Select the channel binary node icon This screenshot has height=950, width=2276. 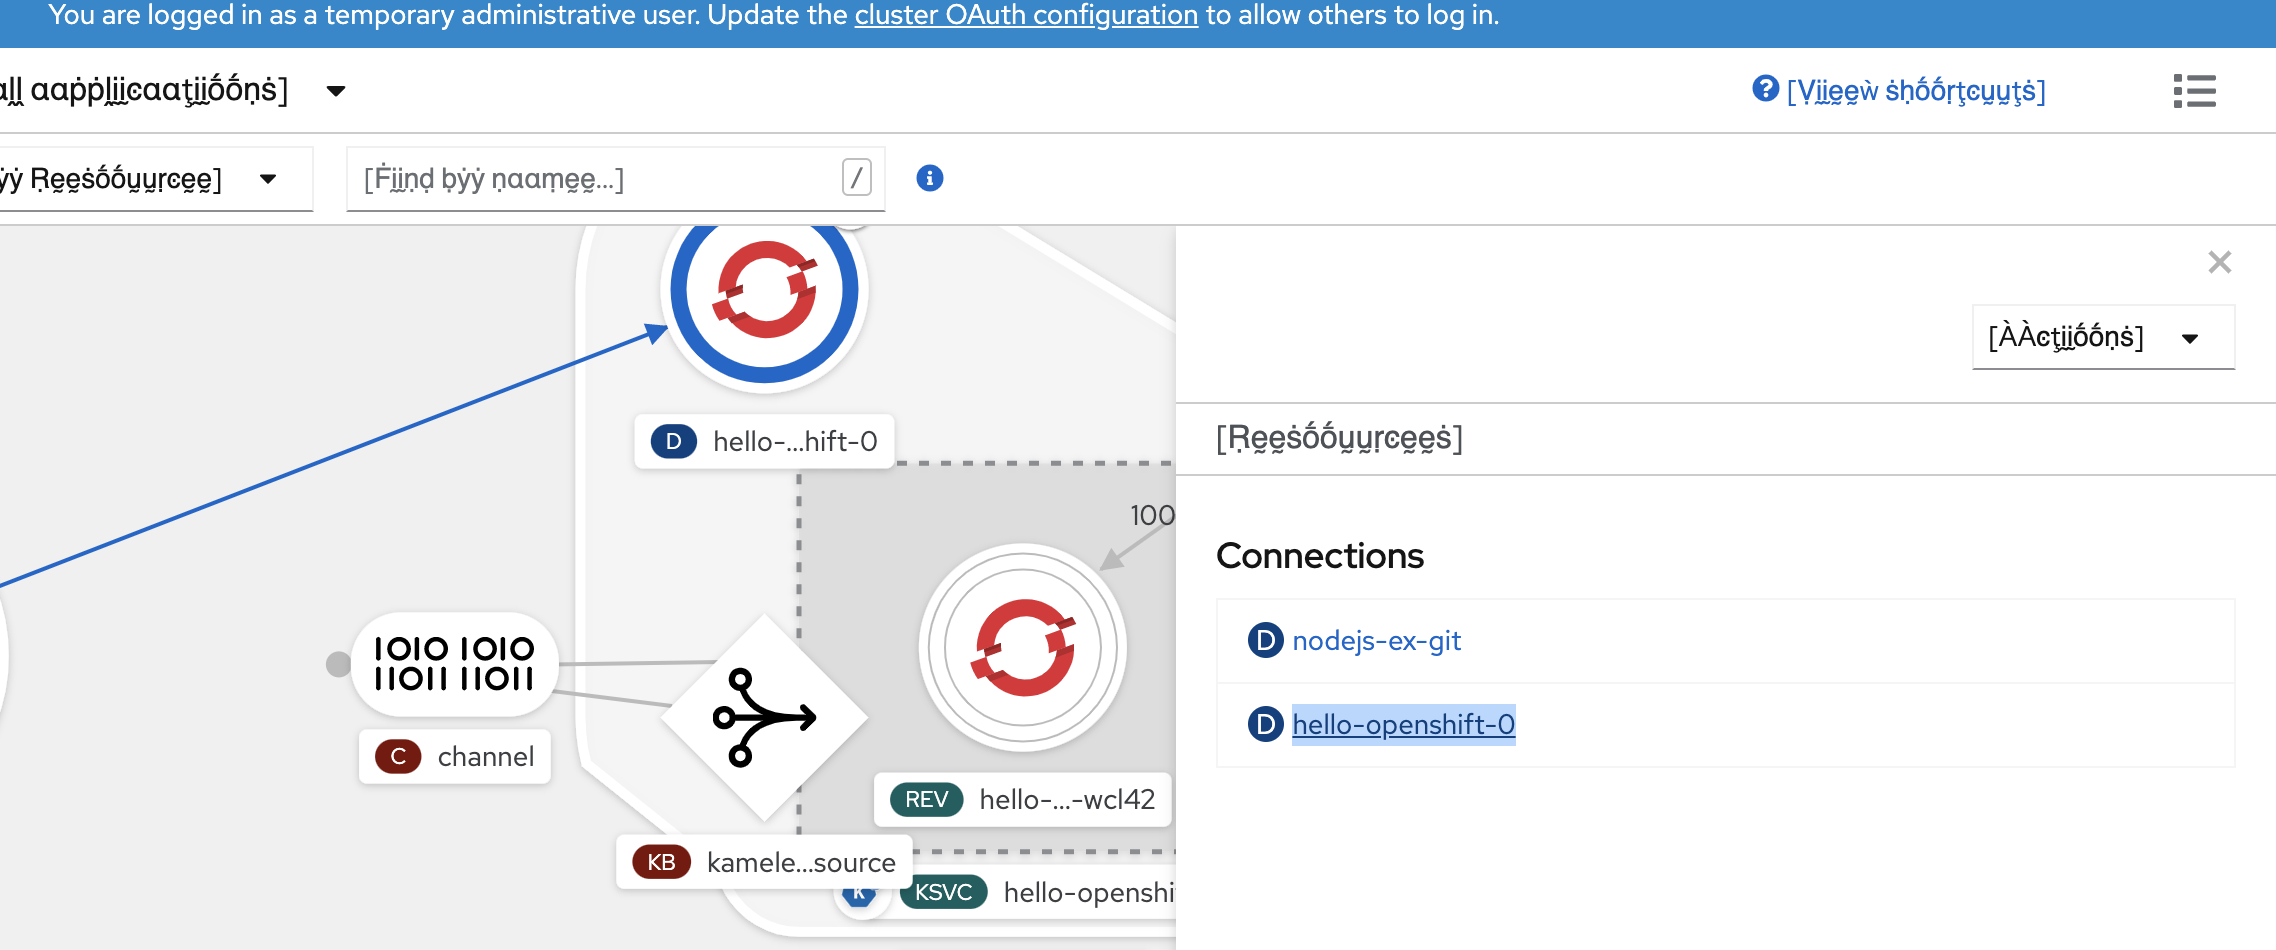[x=455, y=664]
